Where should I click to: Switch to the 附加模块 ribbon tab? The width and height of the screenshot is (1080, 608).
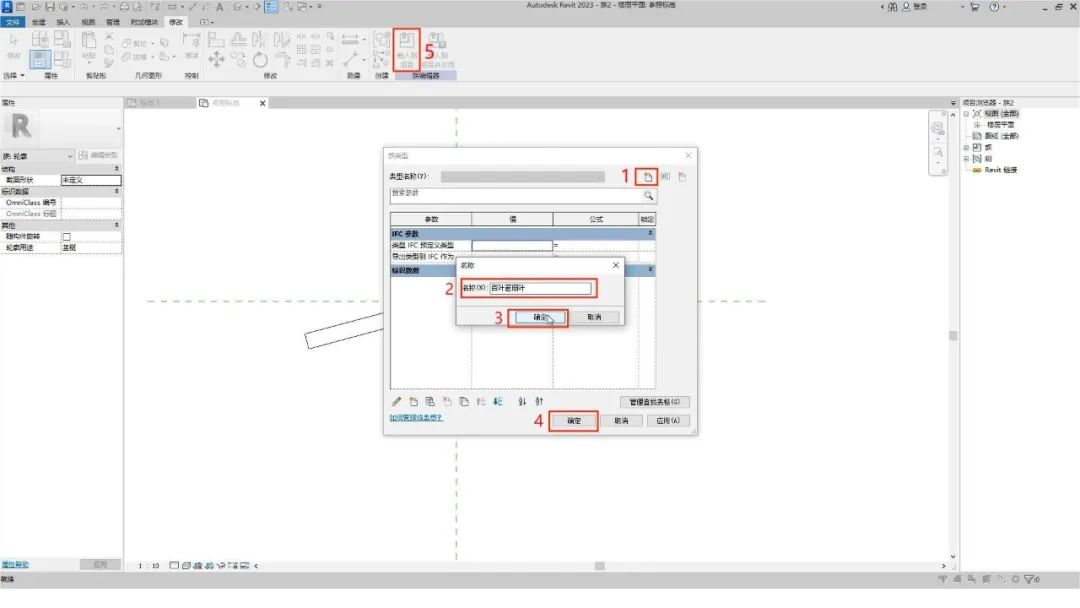tap(145, 22)
